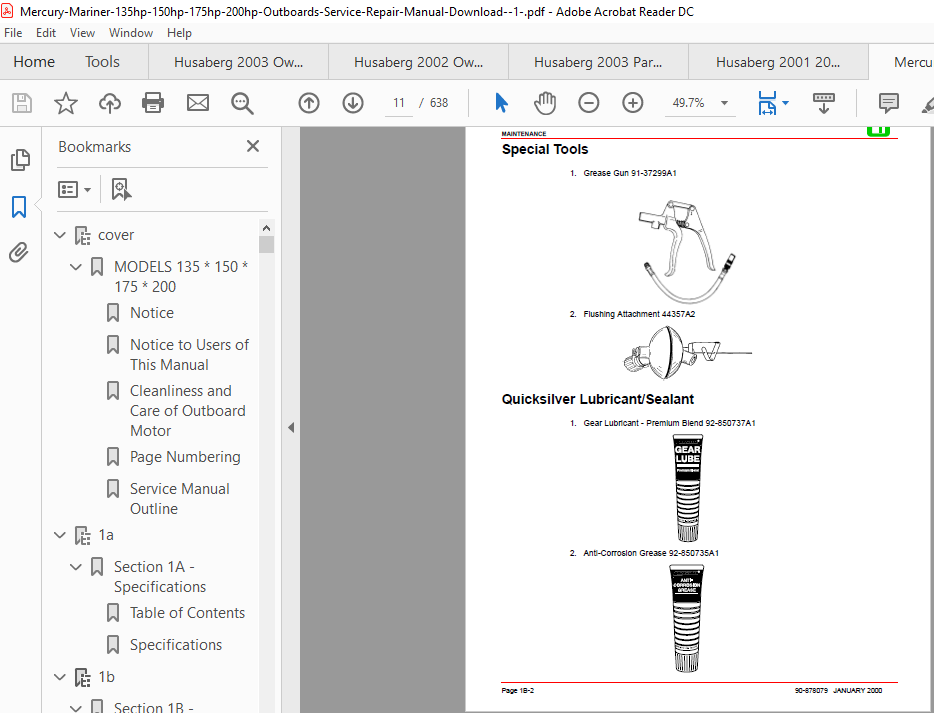Collapse the 1b bookmark group
934x713 pixels.
60,677
